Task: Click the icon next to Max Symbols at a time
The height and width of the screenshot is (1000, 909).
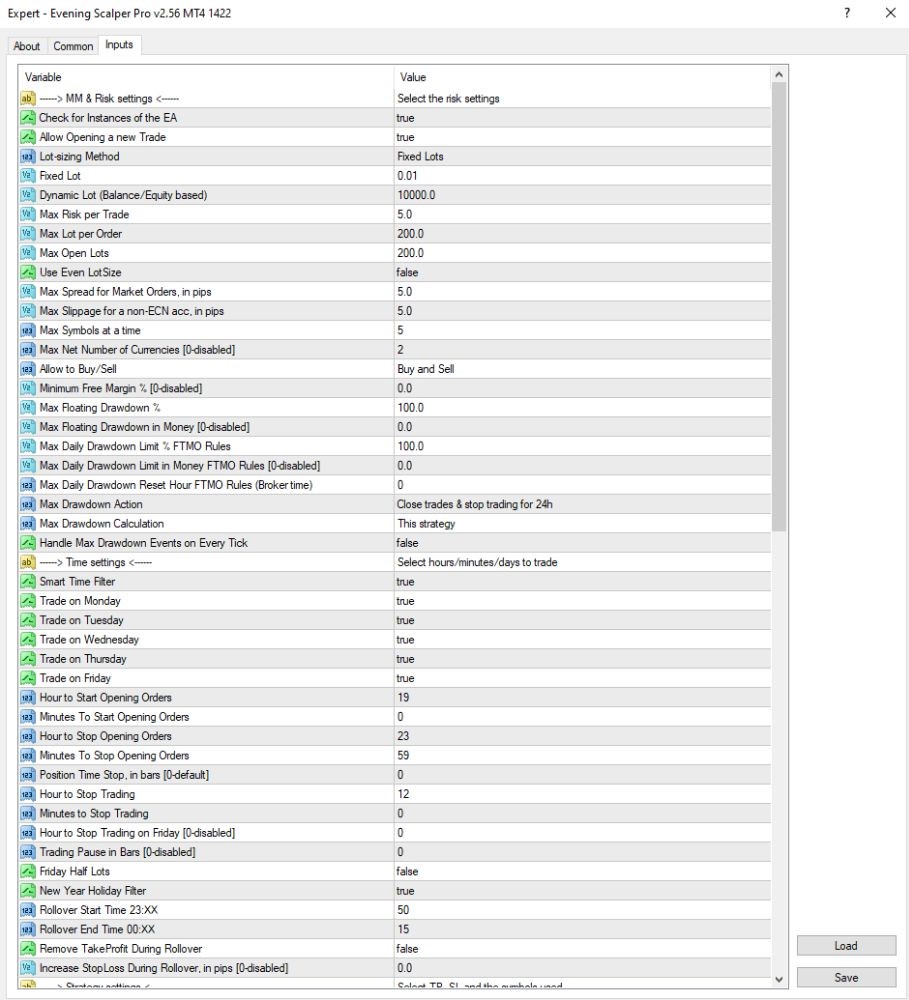Action: pyautogui.click(x=27, y=330)
